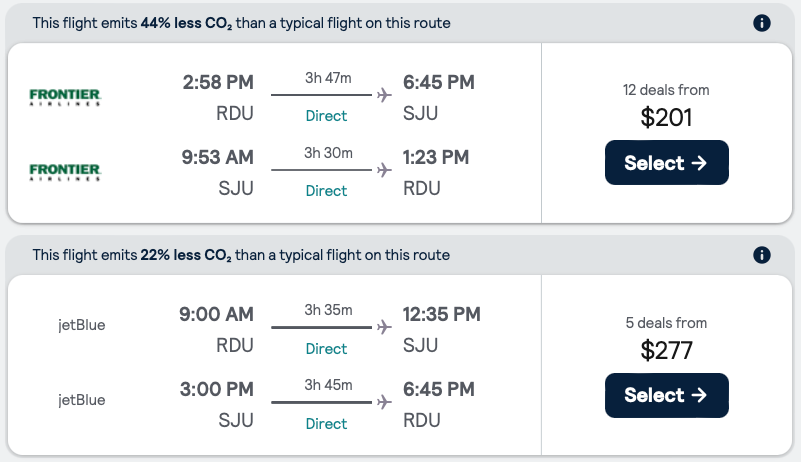Click airplane icon on 2:58 PM Frontier flight

pos(383,95)
